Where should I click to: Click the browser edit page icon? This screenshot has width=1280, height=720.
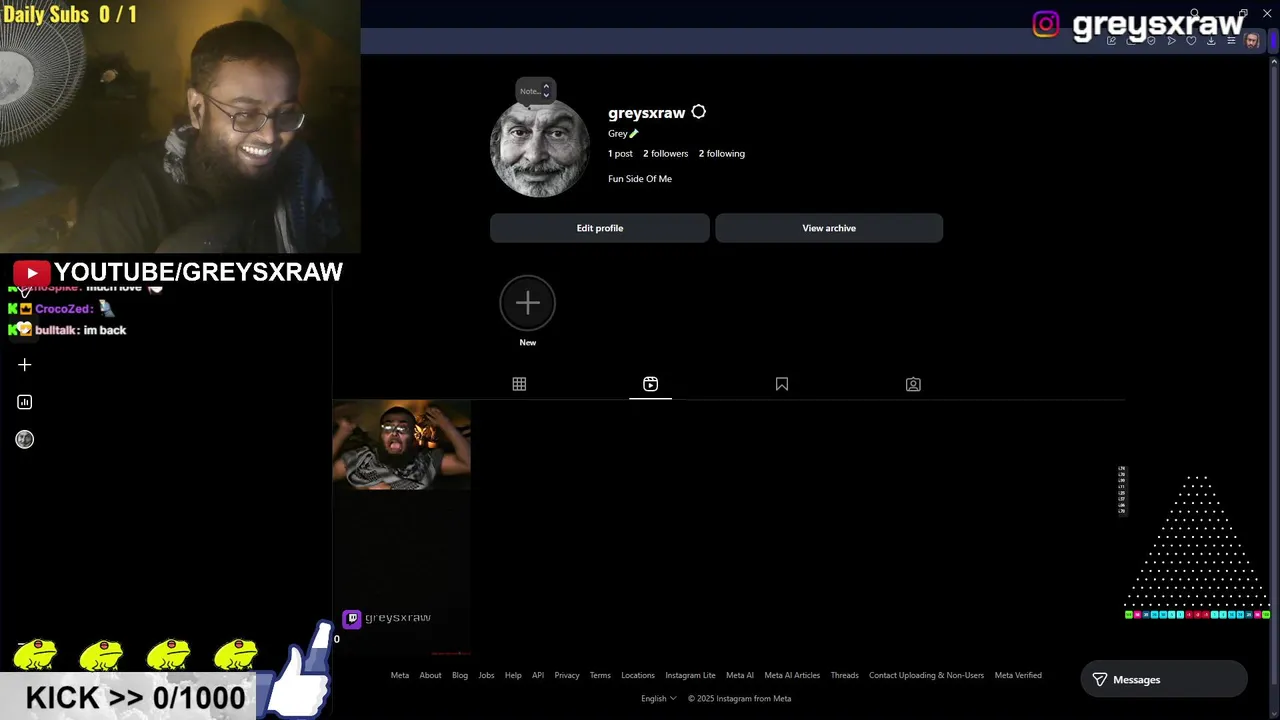(x=1111, y=41)
